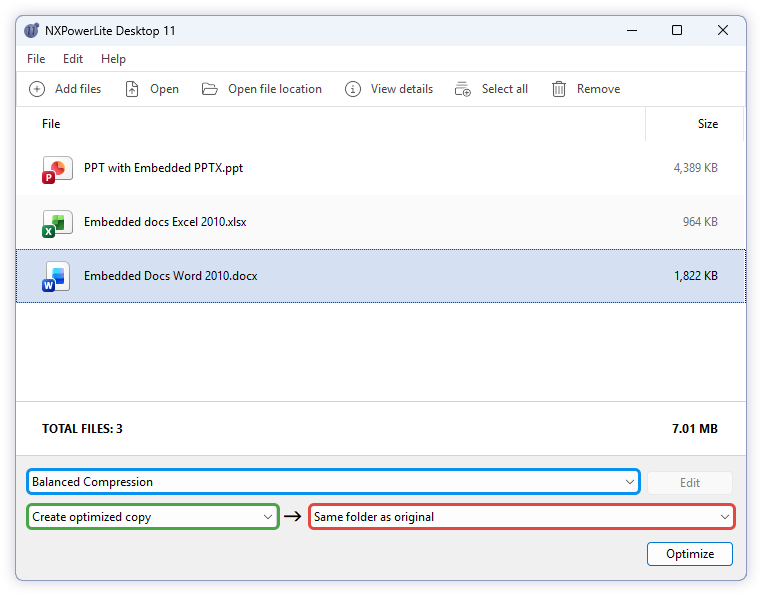This screenshot has height=596, width=762.
Task: Click the Excel icon for Embedded docs Excel 2010.xlsx
Action: [x=57, y=223]
